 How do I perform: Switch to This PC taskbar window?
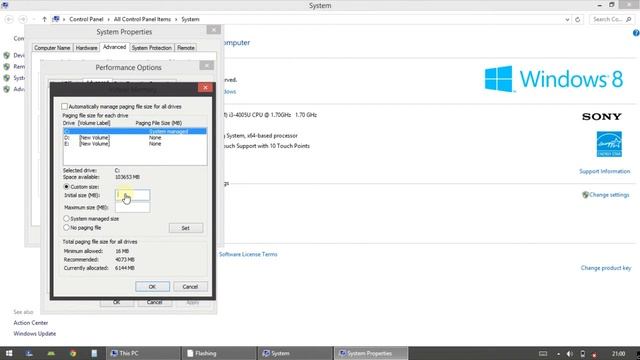click(x=144, y=353)
